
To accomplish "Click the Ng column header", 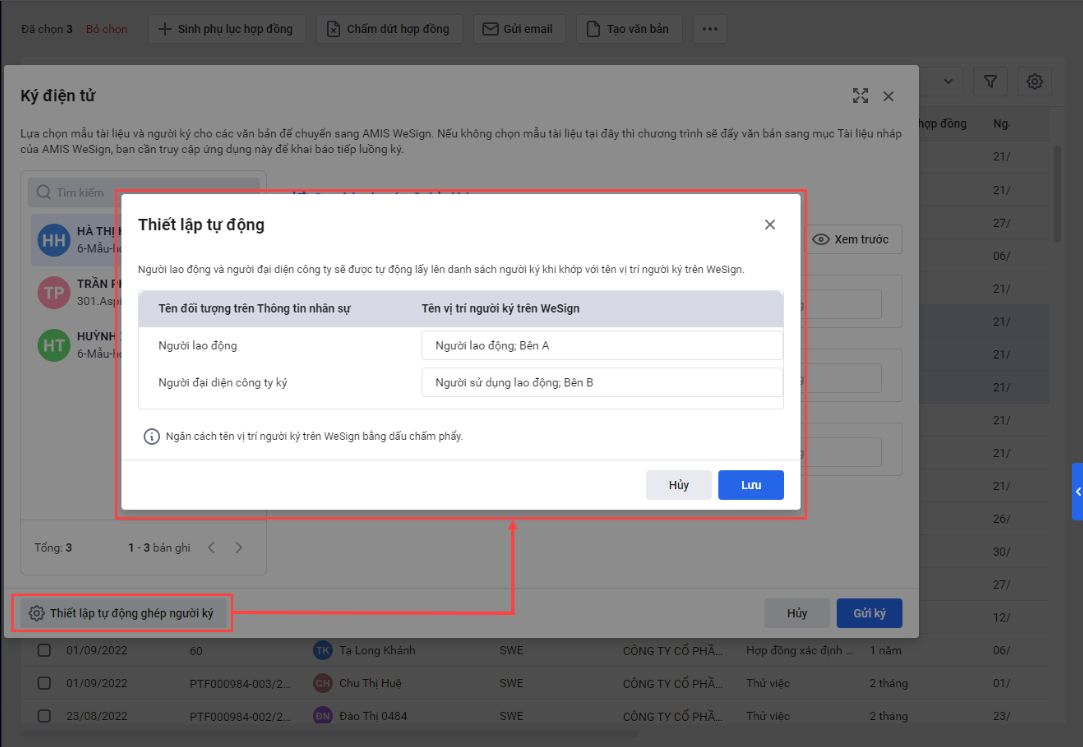I will [1001, 124].
